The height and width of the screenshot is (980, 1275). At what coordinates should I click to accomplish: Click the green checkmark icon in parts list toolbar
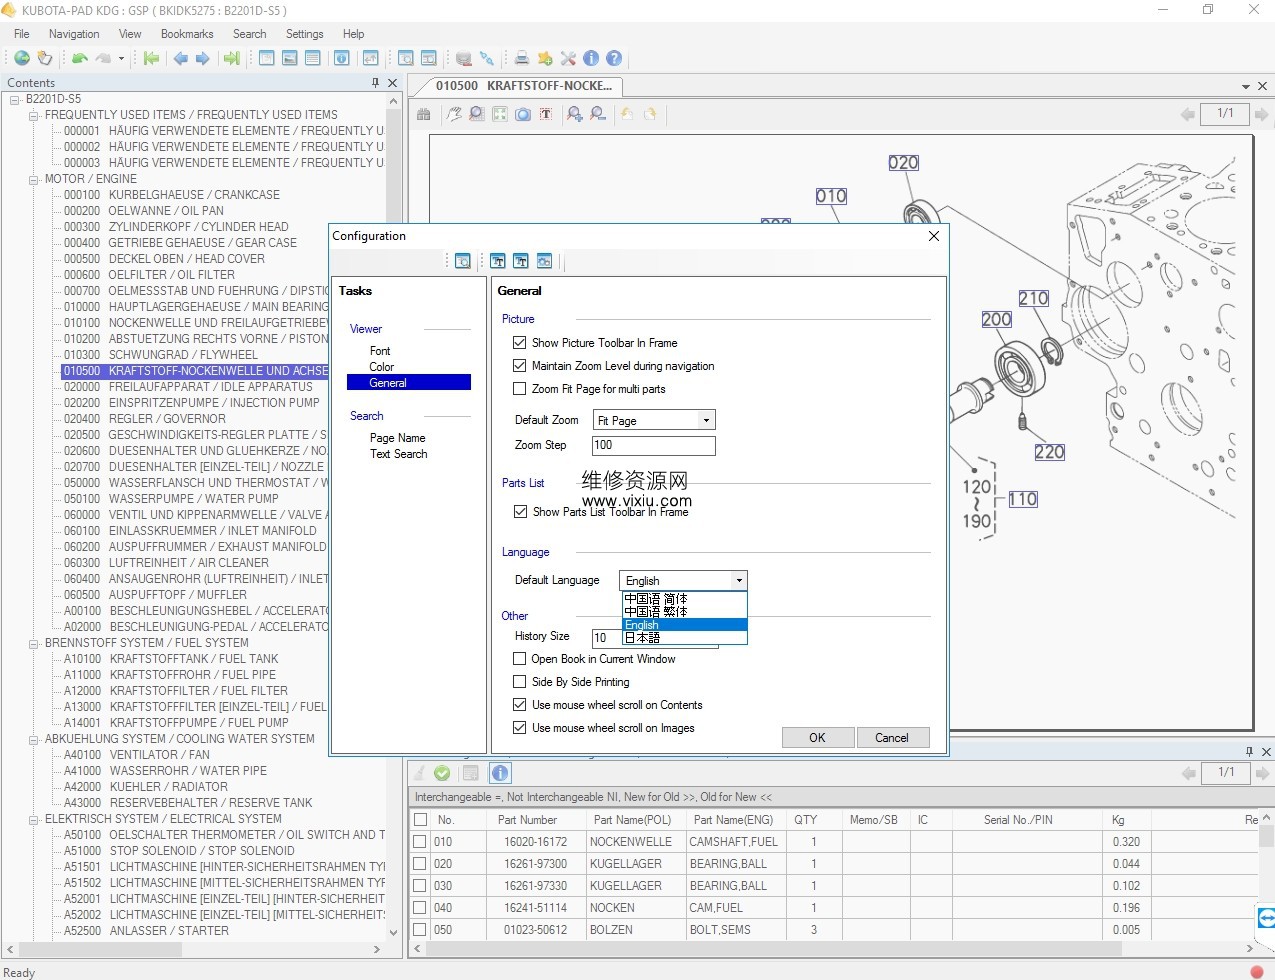click(x=442, y=772)
